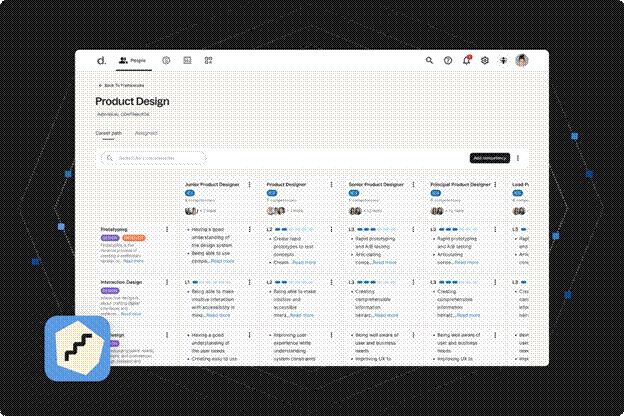This screenshot has width=624, height=416.
Task: Click the 'd.' app logo
Action: pyautogui.click(x=102, y=61)
